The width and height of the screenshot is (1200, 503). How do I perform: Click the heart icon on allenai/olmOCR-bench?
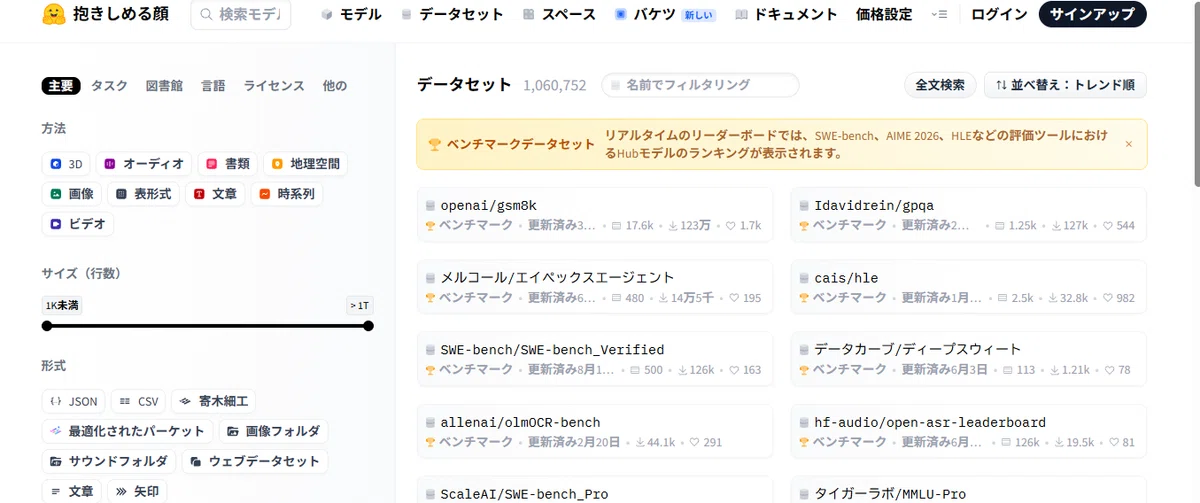(693, 442)
